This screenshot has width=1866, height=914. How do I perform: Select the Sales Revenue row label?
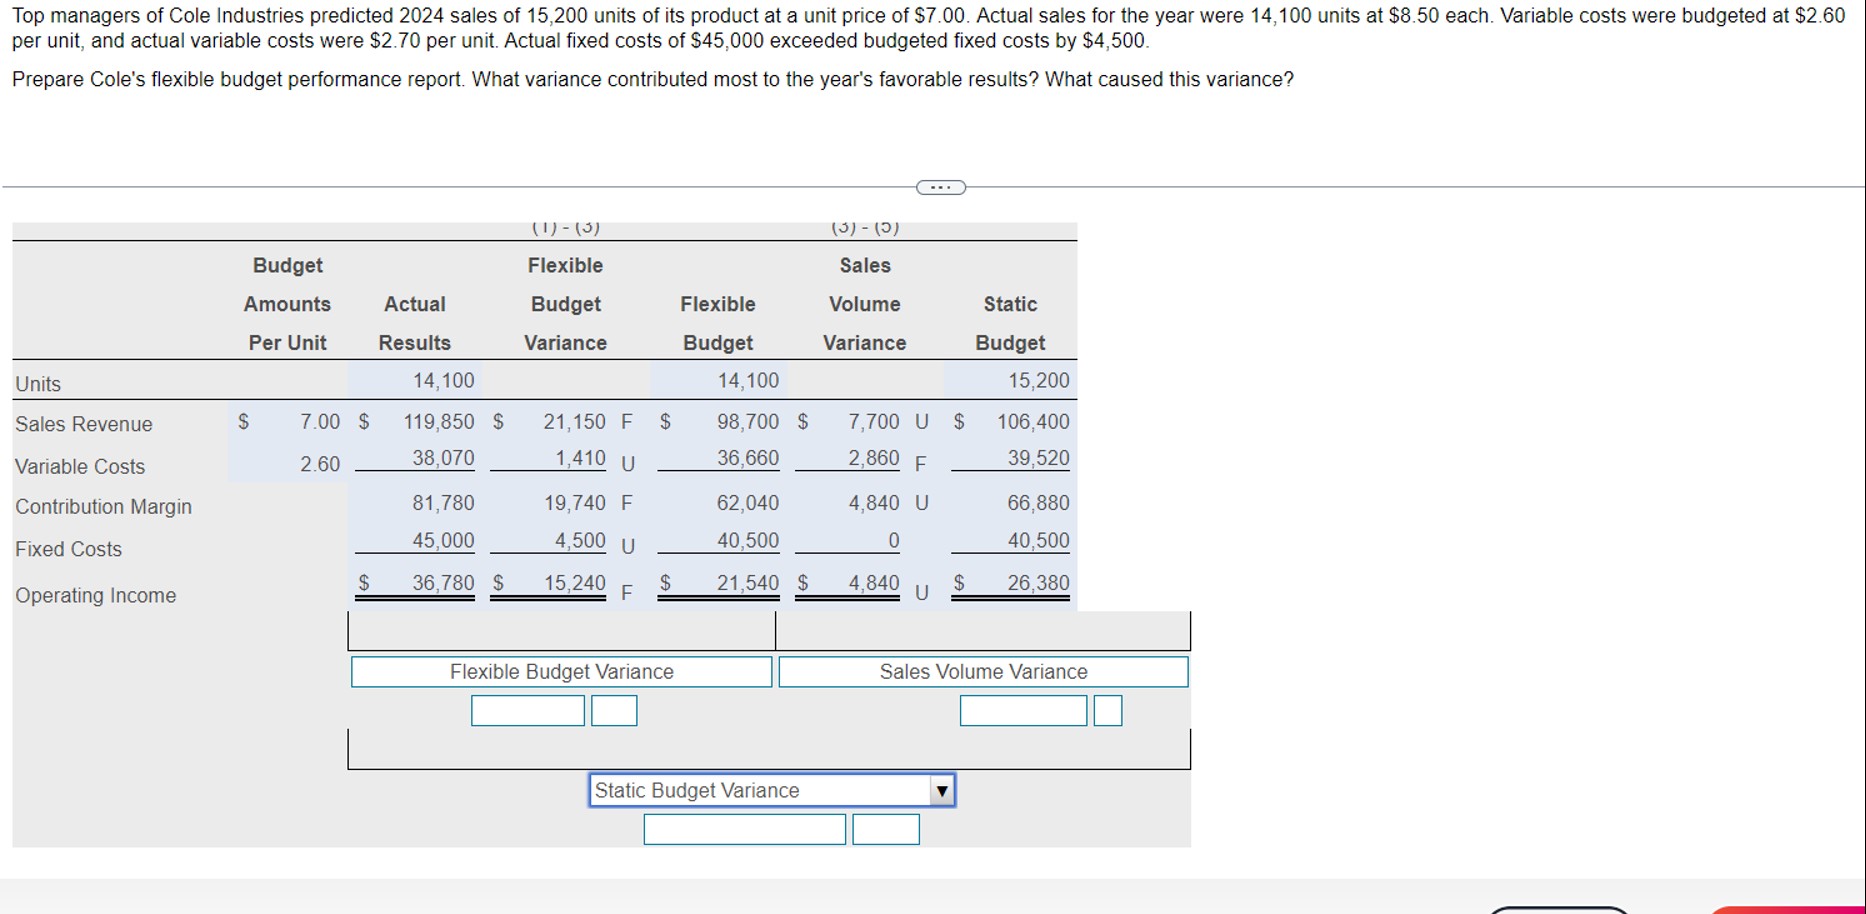(84, 424)
